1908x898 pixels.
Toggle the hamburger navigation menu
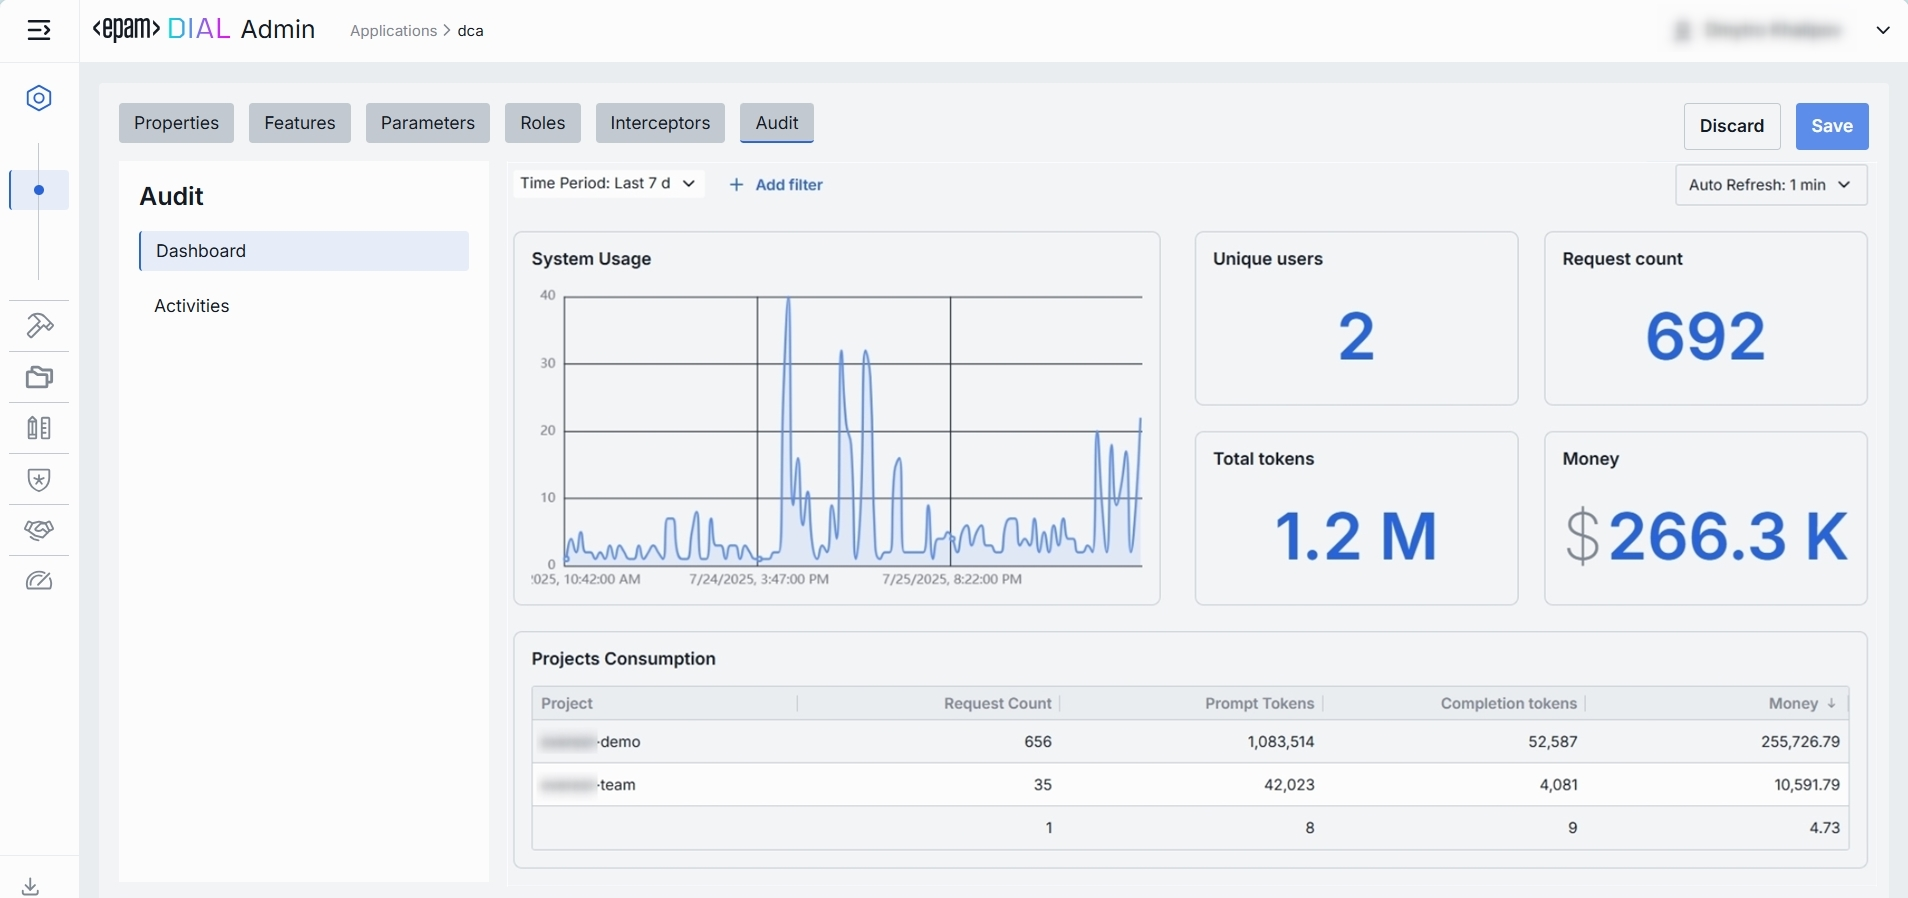click(39, 31)
